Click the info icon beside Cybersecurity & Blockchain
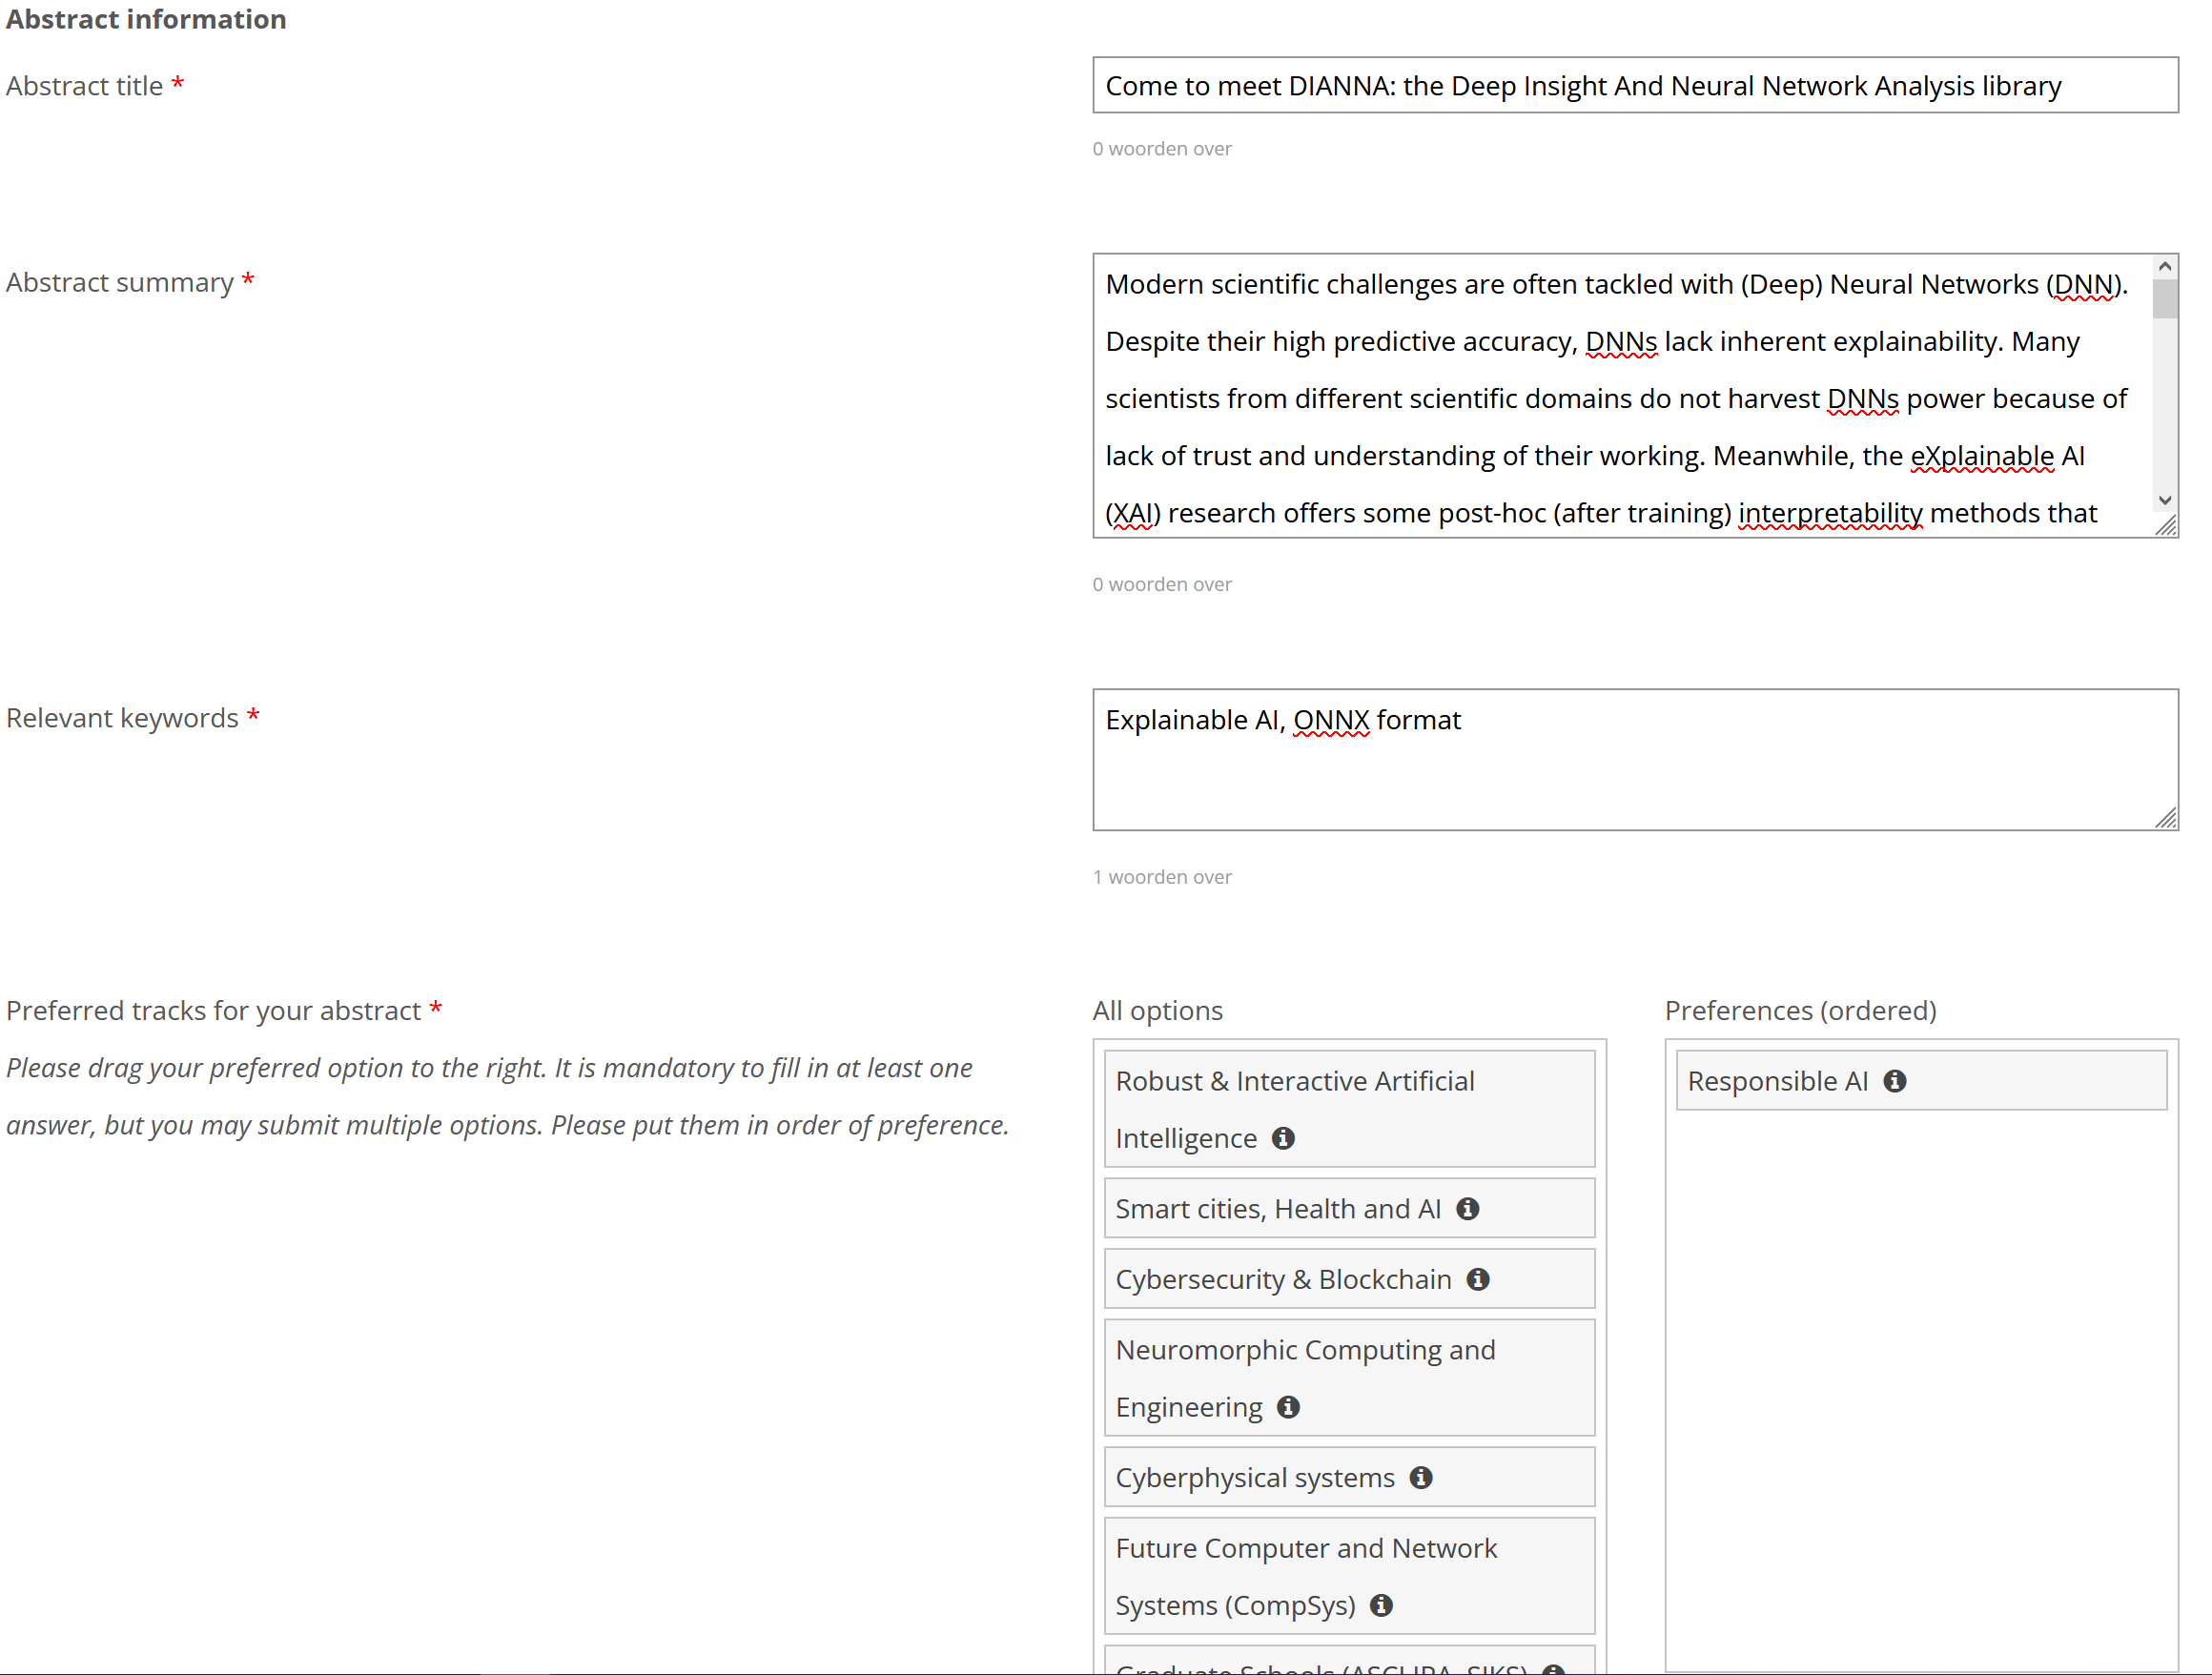 pyautogui.click(x=1478, y=1278)
